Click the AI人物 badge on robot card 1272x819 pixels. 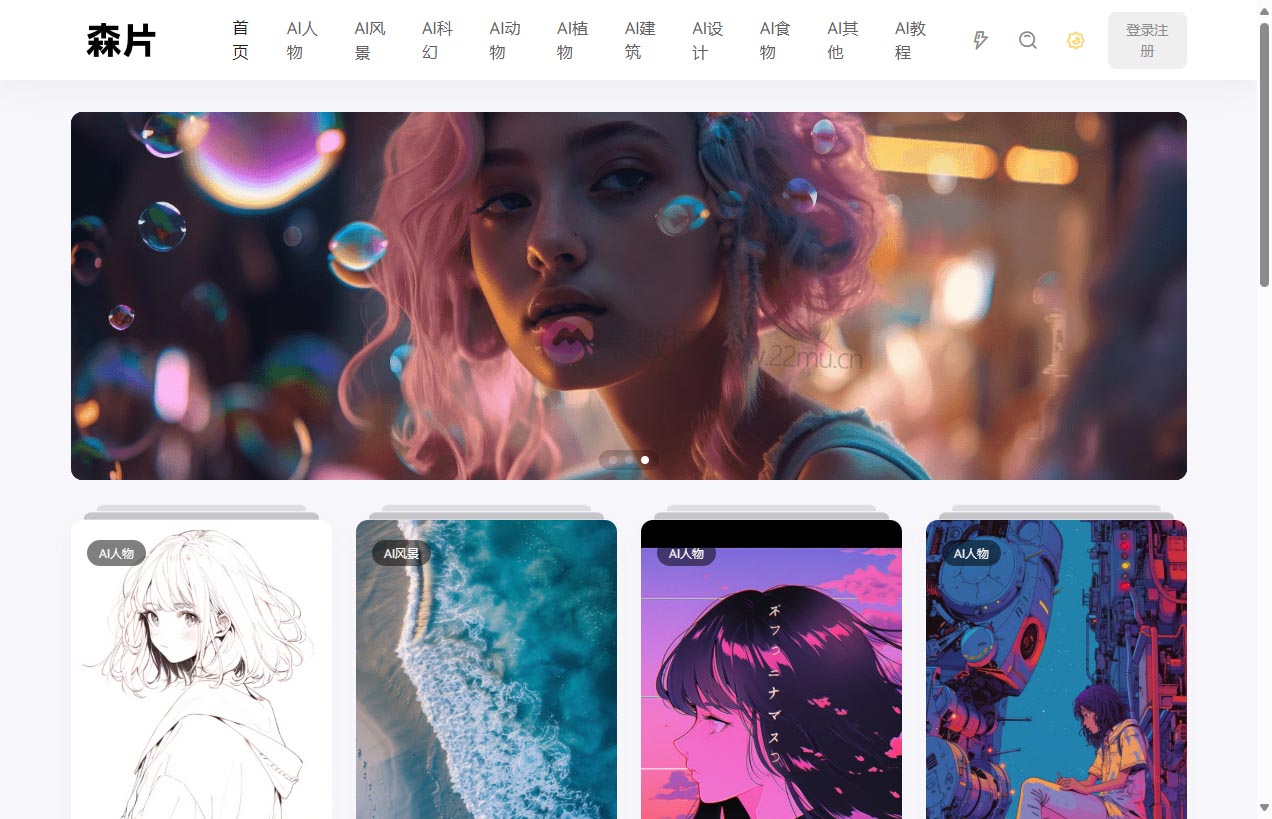(x=971, y=553)
